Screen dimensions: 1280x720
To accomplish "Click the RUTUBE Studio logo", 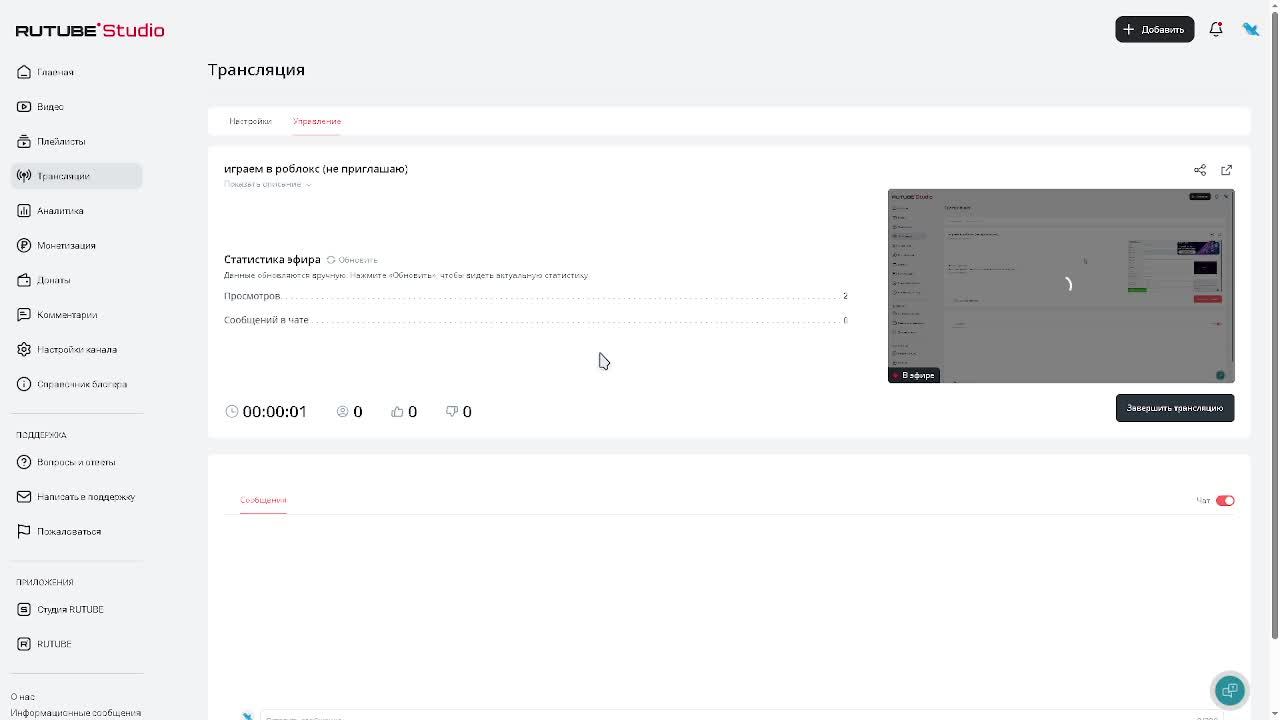I will click(90, 30).
